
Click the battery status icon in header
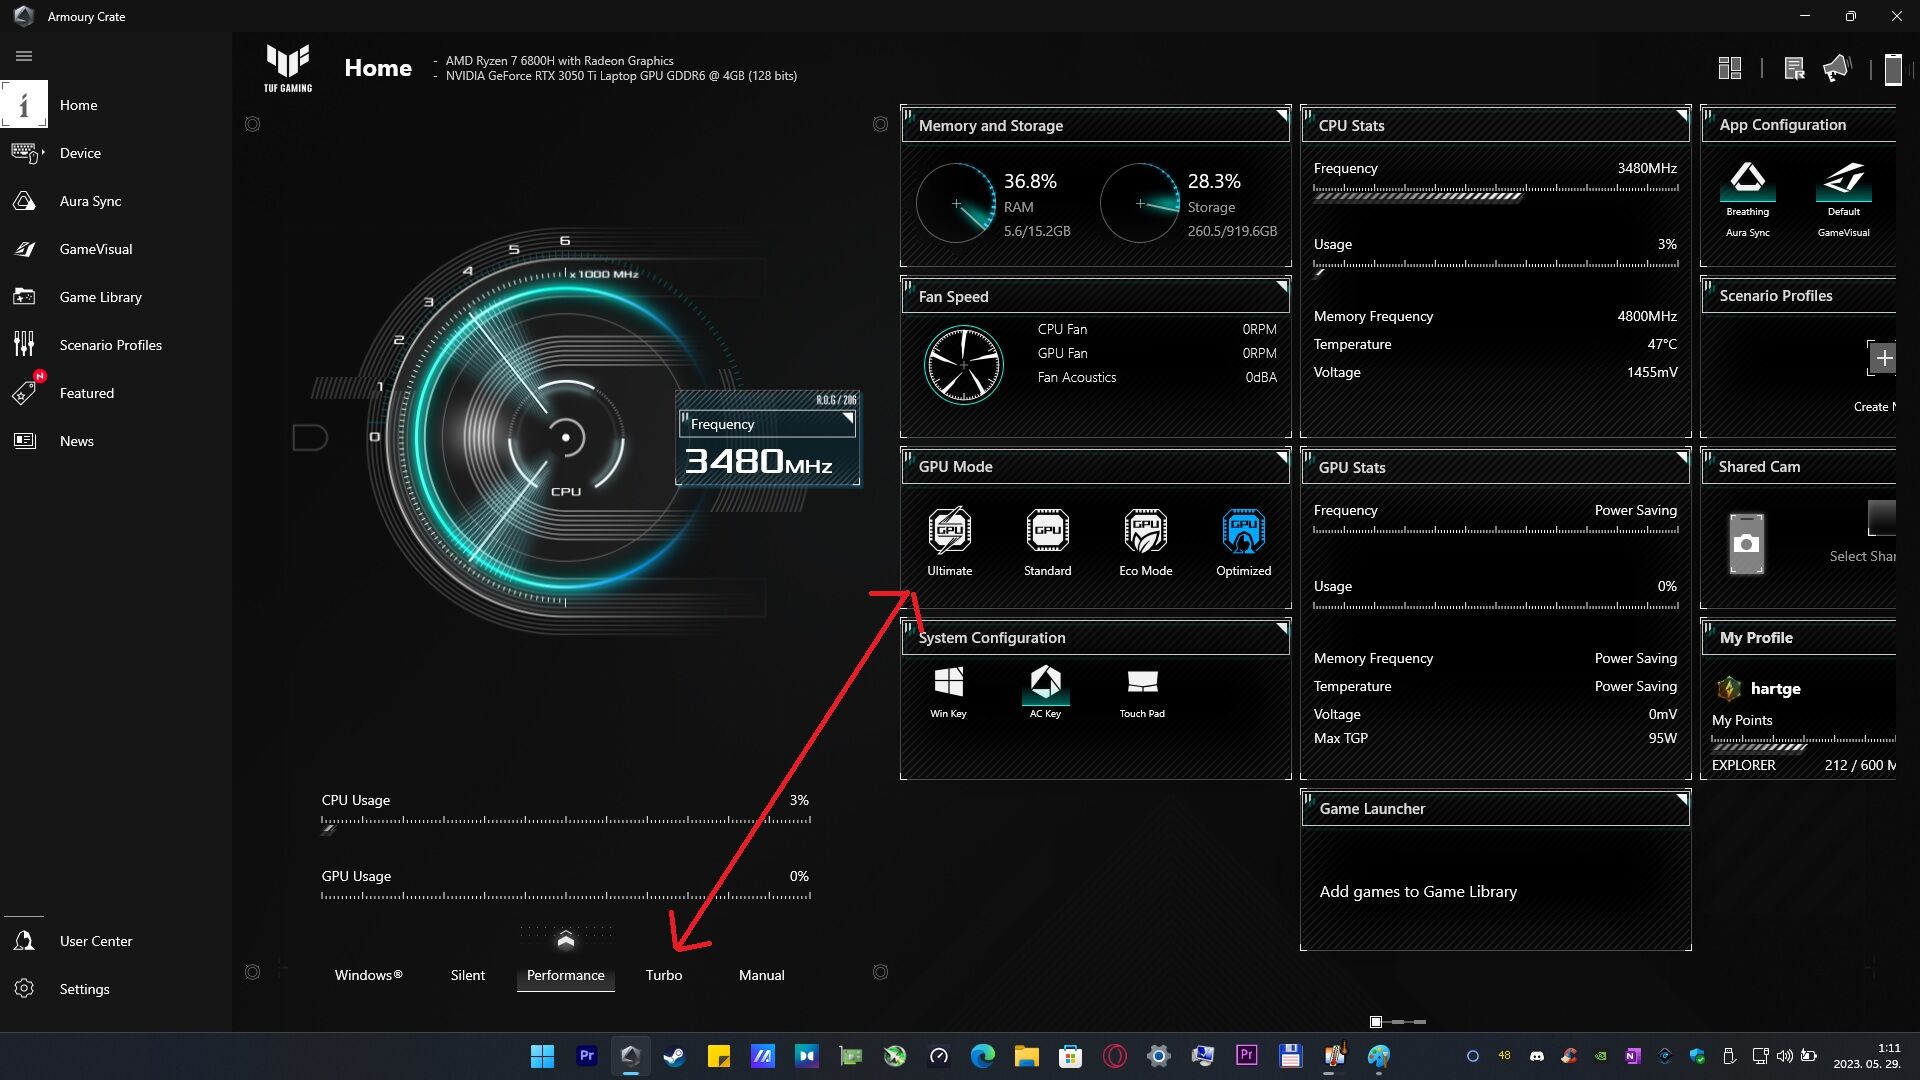tap(1892, 68)
